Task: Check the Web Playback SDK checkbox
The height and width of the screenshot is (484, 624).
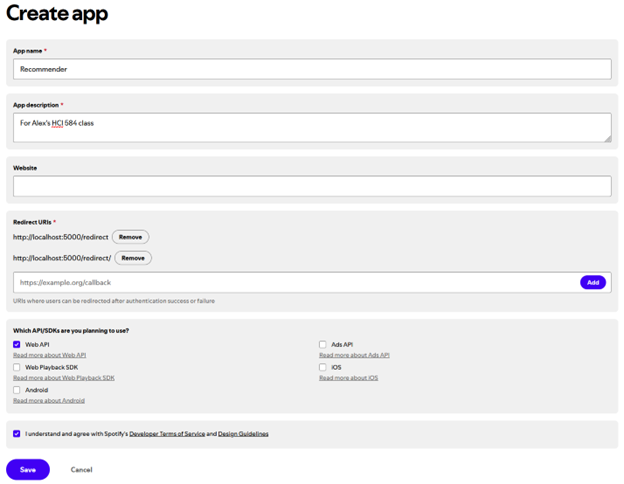Action: click(17, 367)
